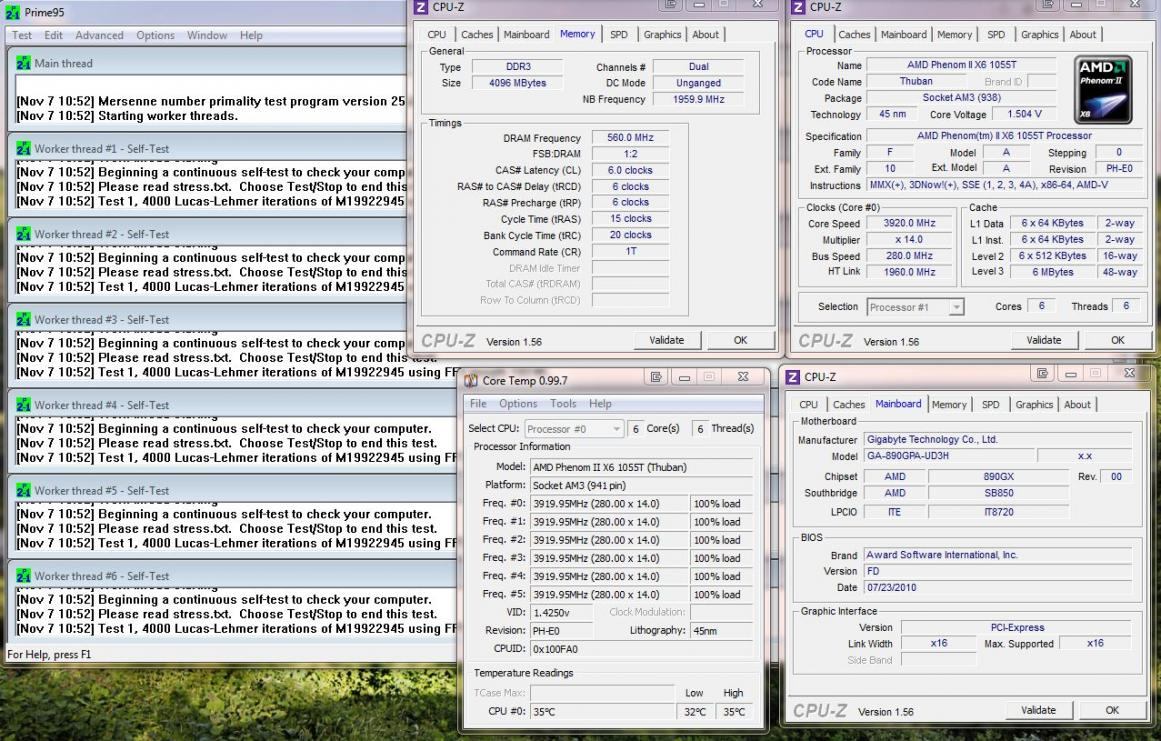Switch to Caches tab in CPU-Z CPU window
Screen dimensions: 1161x741
(x=854, y=34)
